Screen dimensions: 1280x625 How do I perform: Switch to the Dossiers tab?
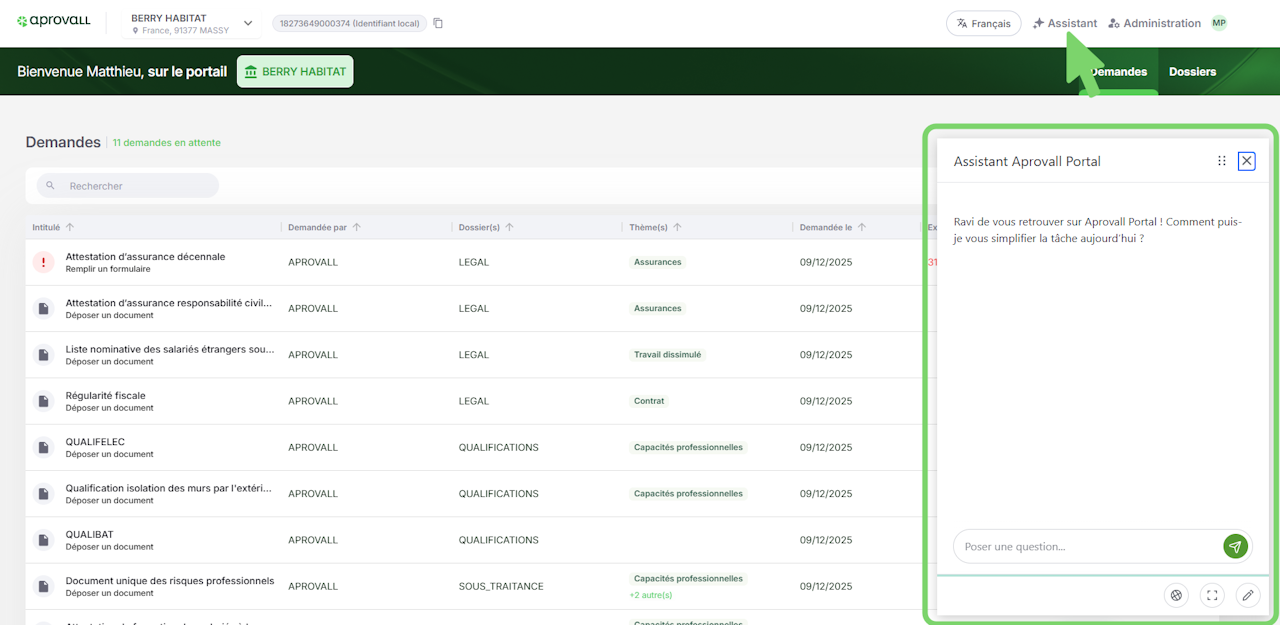[x=1192, y=72]
